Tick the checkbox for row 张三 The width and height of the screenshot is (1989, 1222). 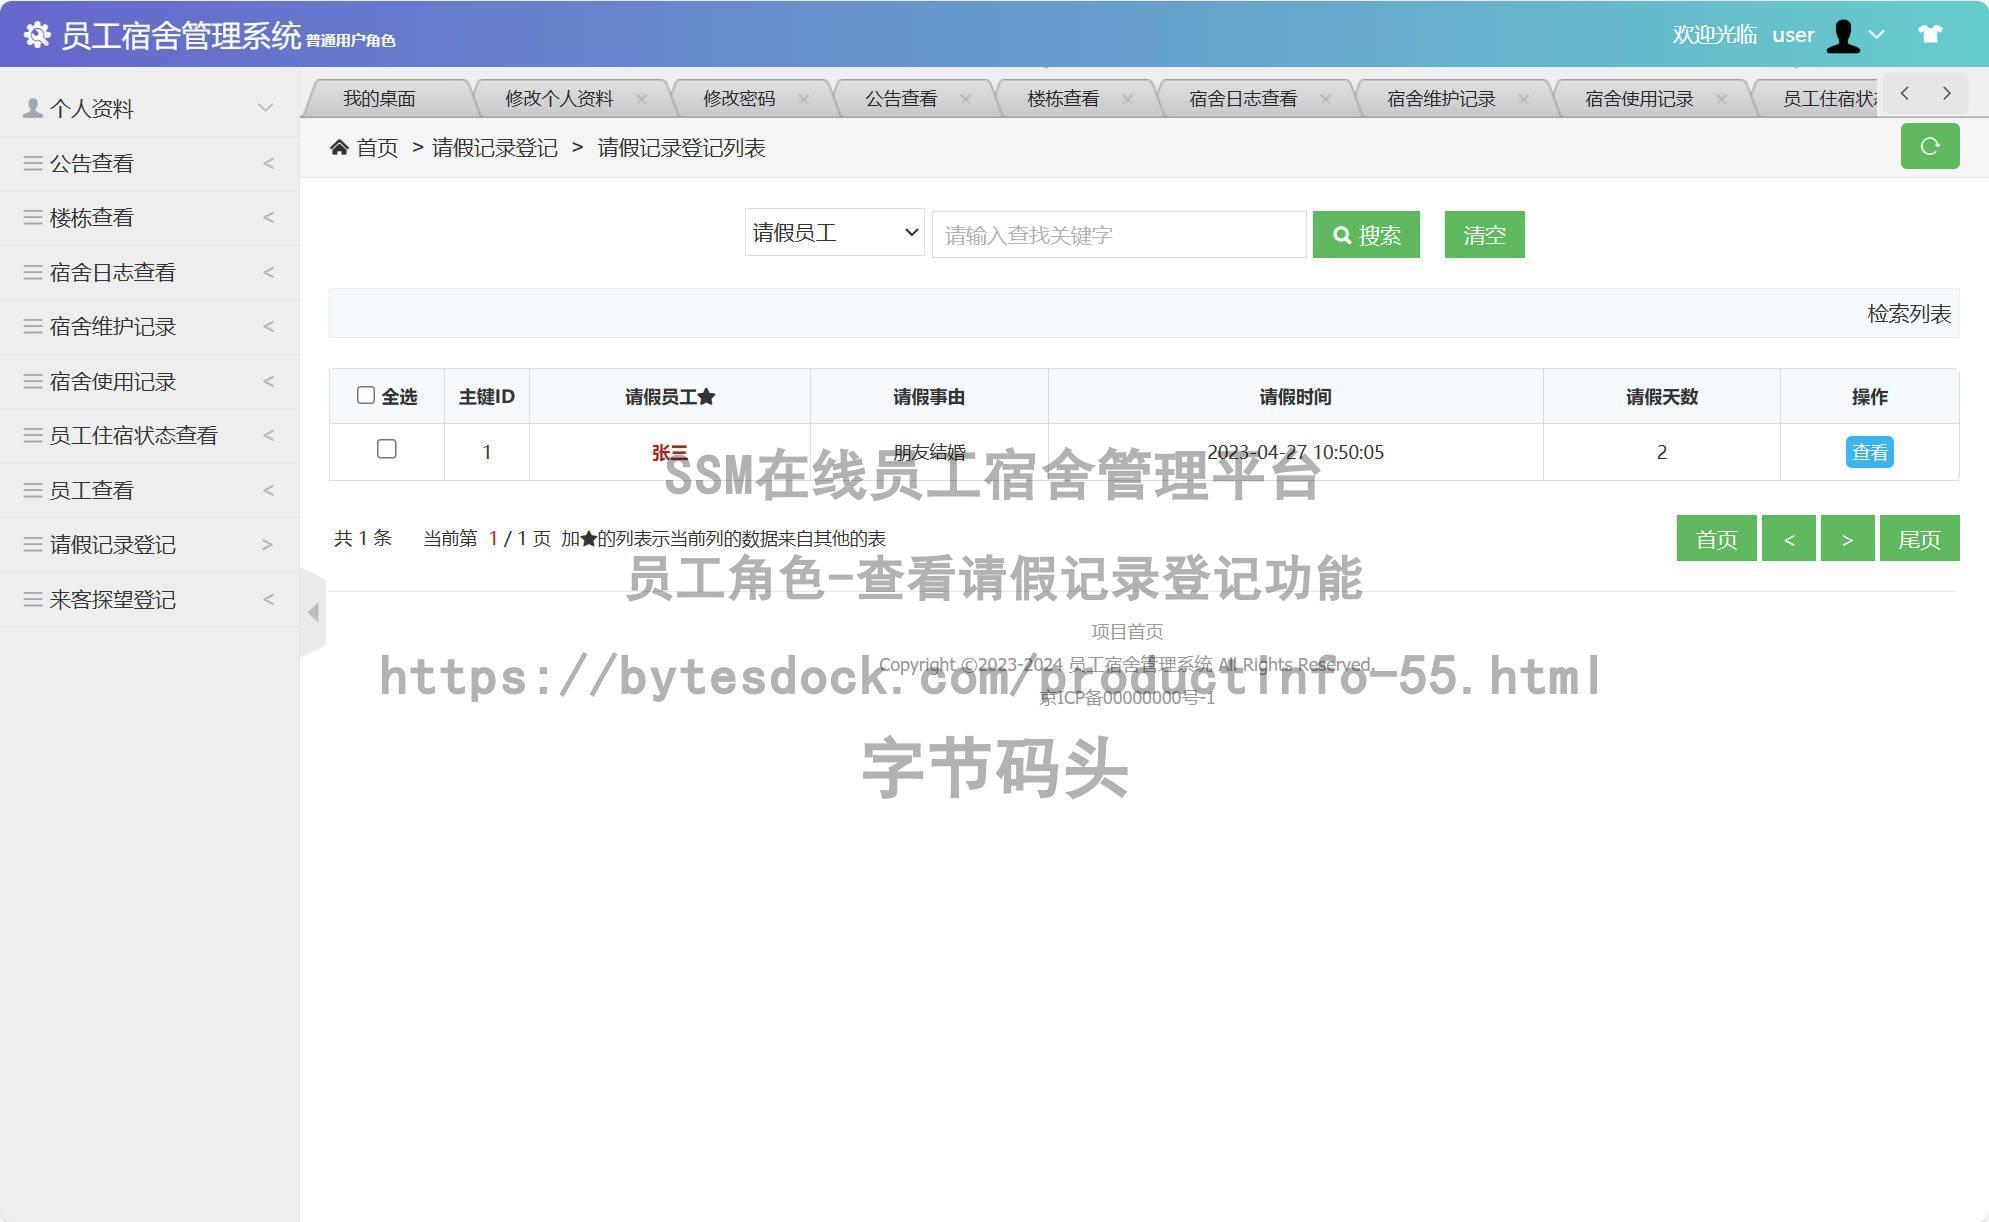tap(387, 449)
